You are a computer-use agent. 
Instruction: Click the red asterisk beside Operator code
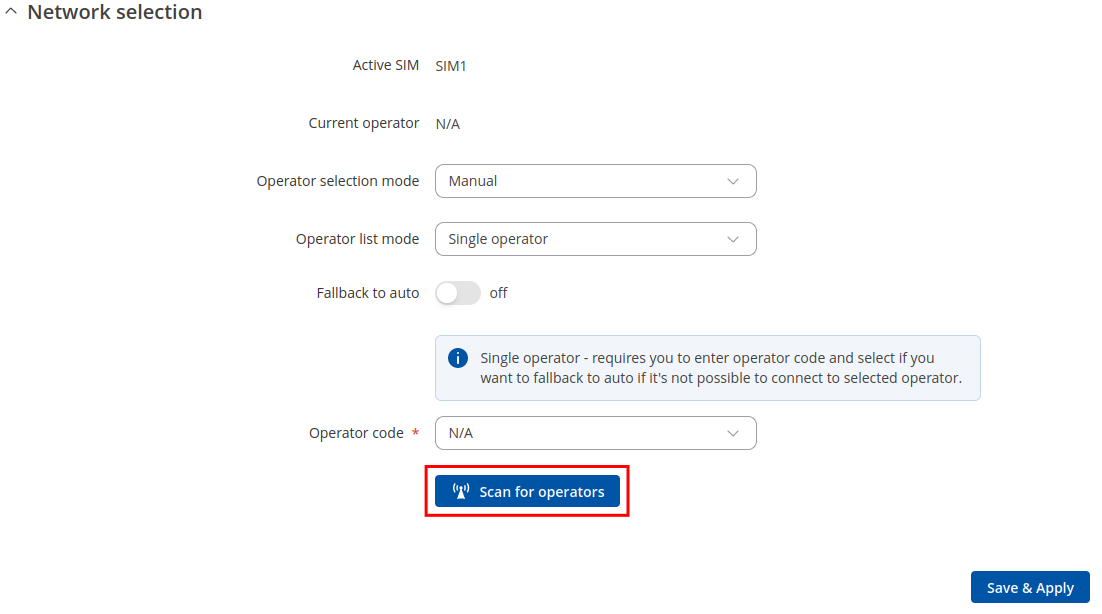tap(415, 433)
